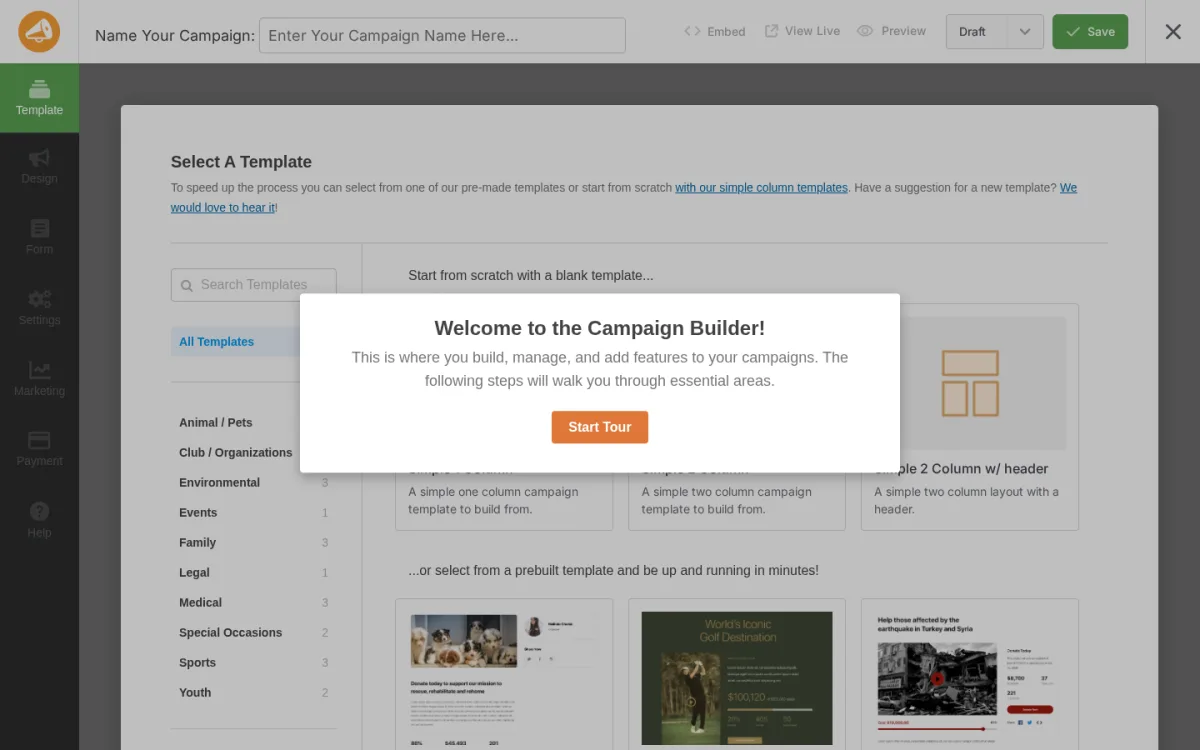Open the Marketing sidebar section
1200x750 pixels.
tap(39, 379)
